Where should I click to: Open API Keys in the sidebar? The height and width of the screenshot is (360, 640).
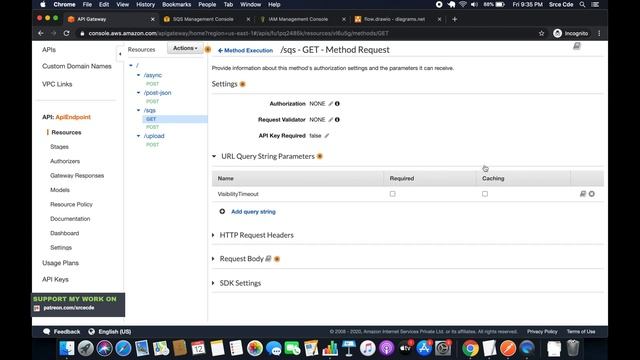[x=55, y=280]
